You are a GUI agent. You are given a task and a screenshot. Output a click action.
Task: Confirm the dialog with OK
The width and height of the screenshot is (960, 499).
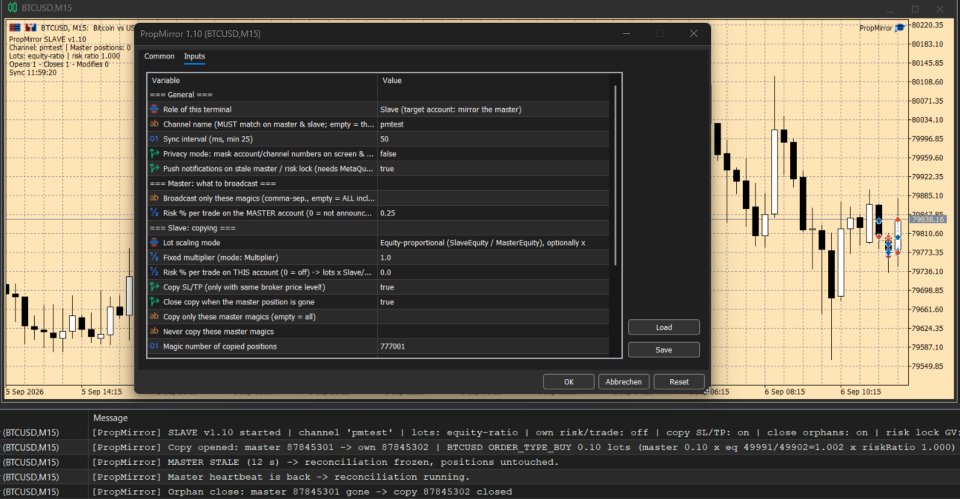[569, 382]
